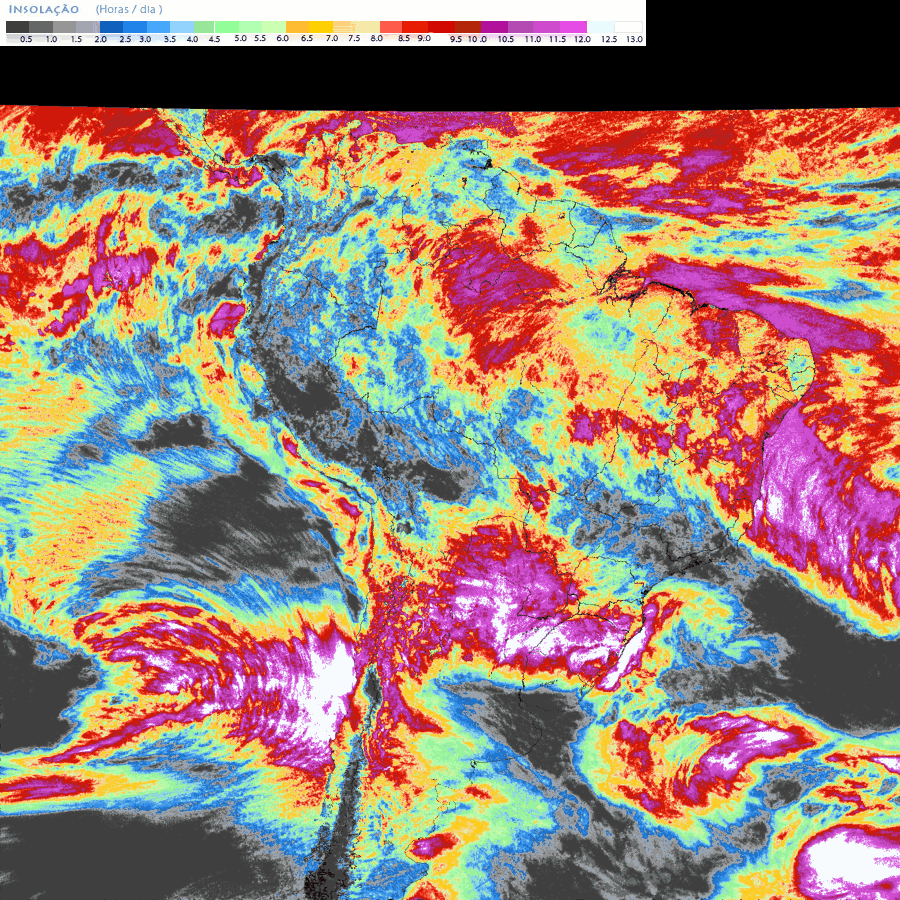Click the very pale blue swatch ending at 12.5

(600, 27)
